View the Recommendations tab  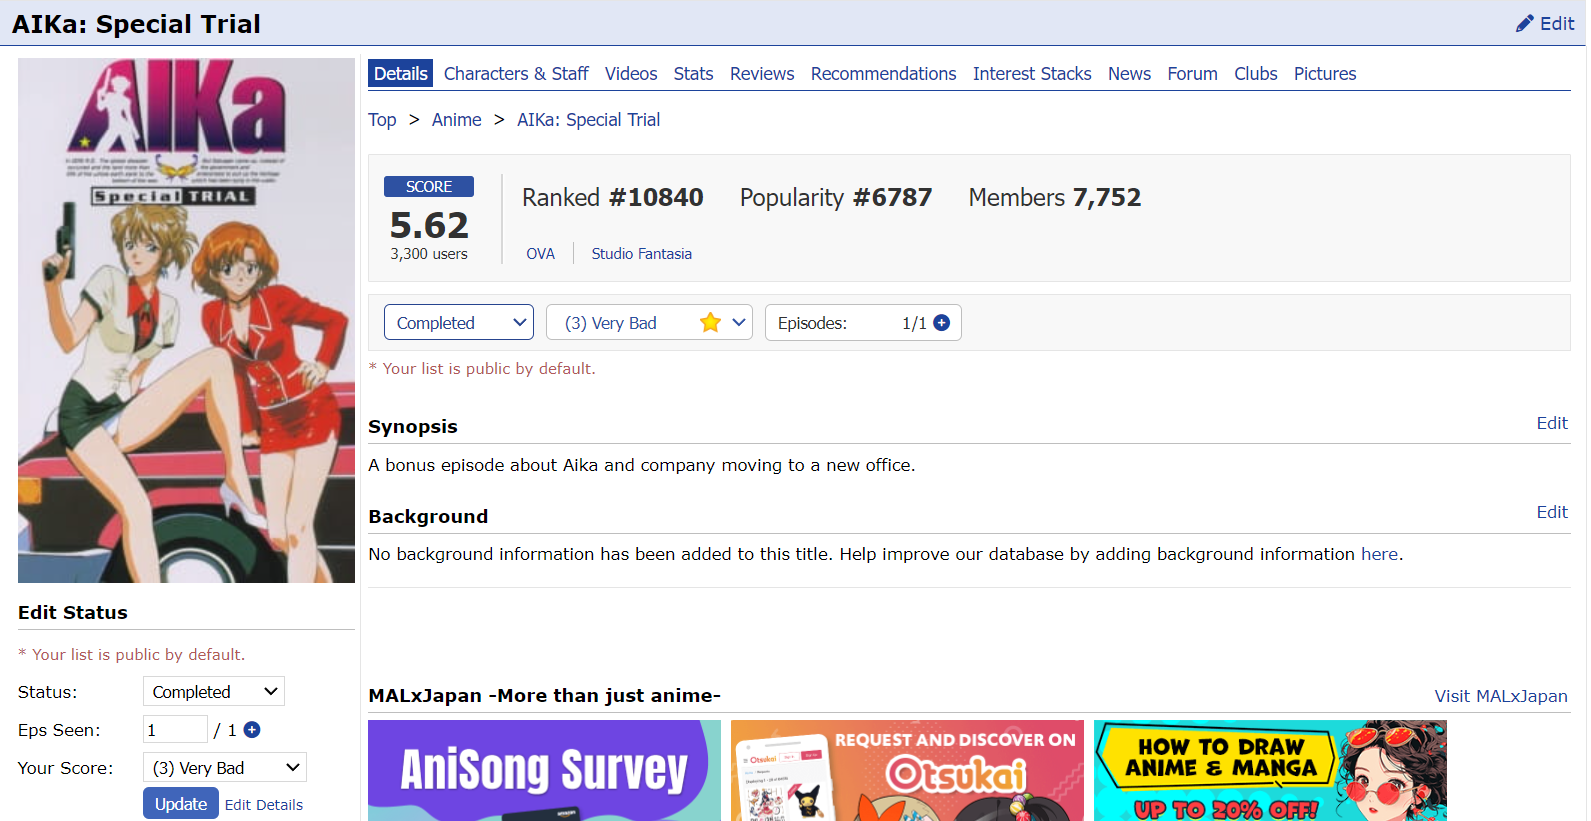(883, 73)
